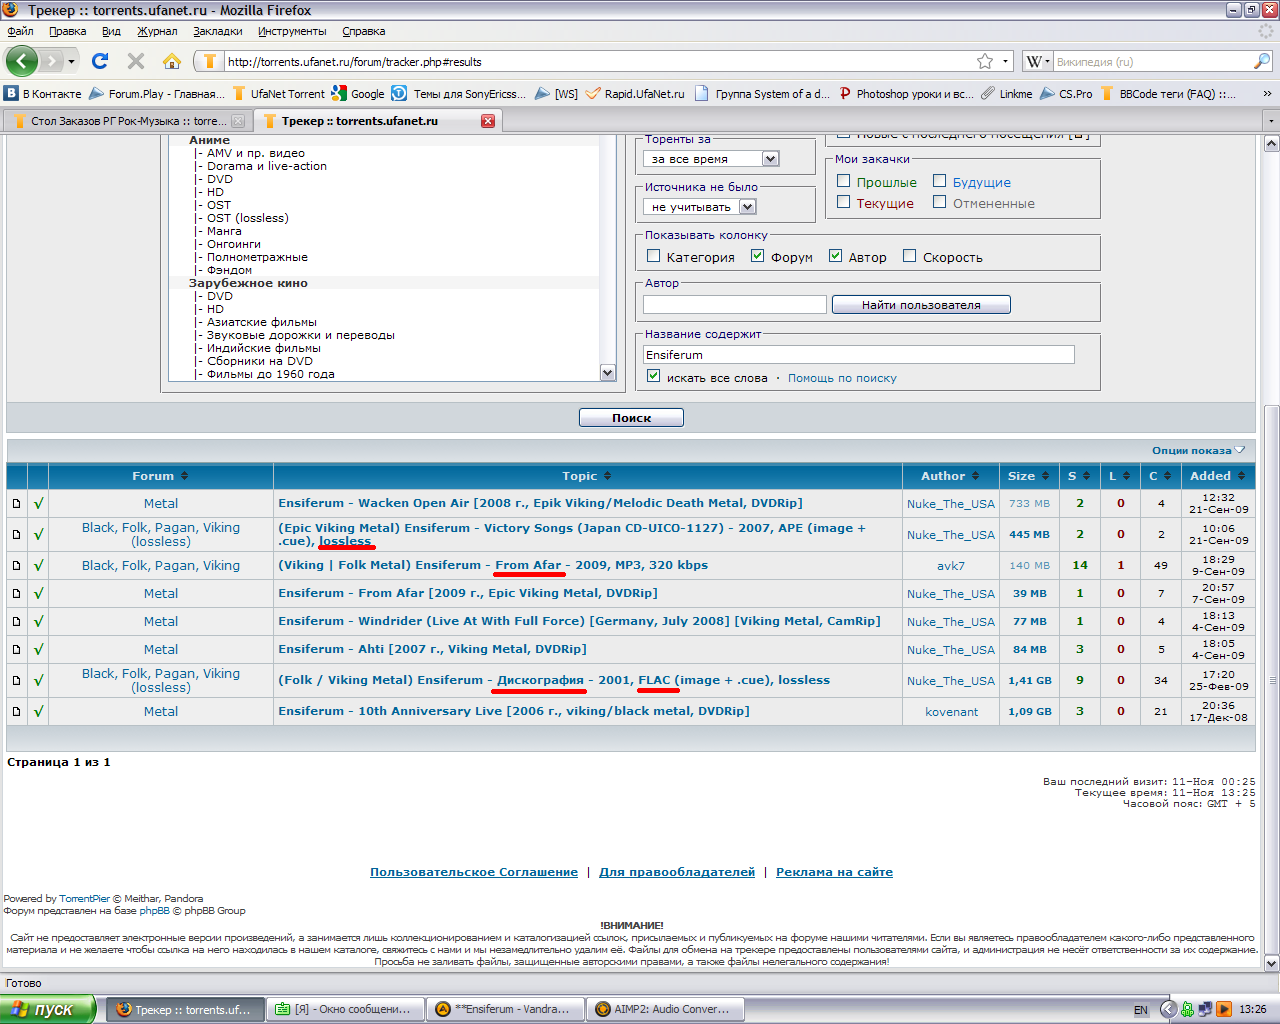
Task: Click the torrent icon in the Wacken Open Air row
Action: (16, 503)
